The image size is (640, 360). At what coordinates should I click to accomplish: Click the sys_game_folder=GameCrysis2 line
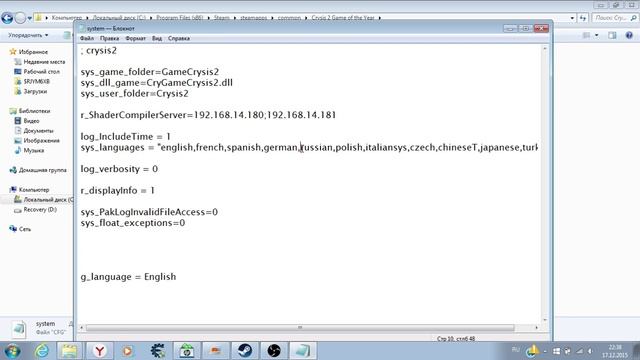point(150,72)
